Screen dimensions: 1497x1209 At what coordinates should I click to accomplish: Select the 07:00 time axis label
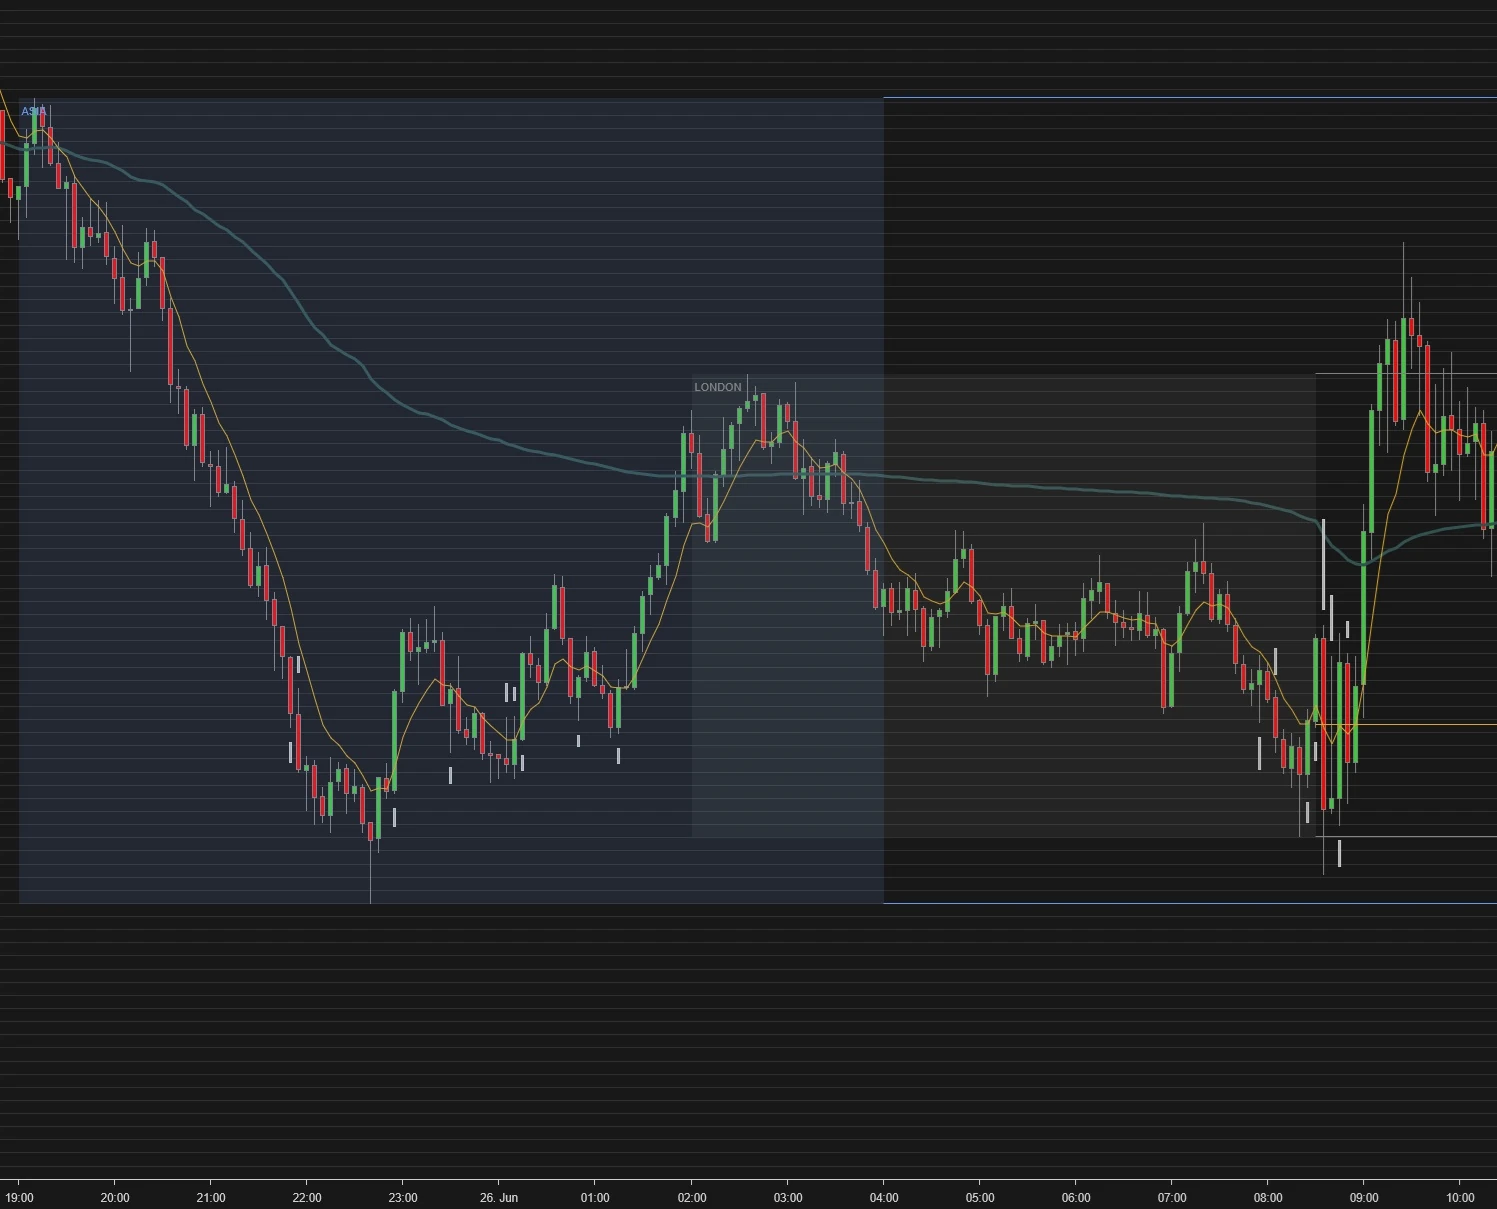pyautogui.click(x=1172, y=1197)
